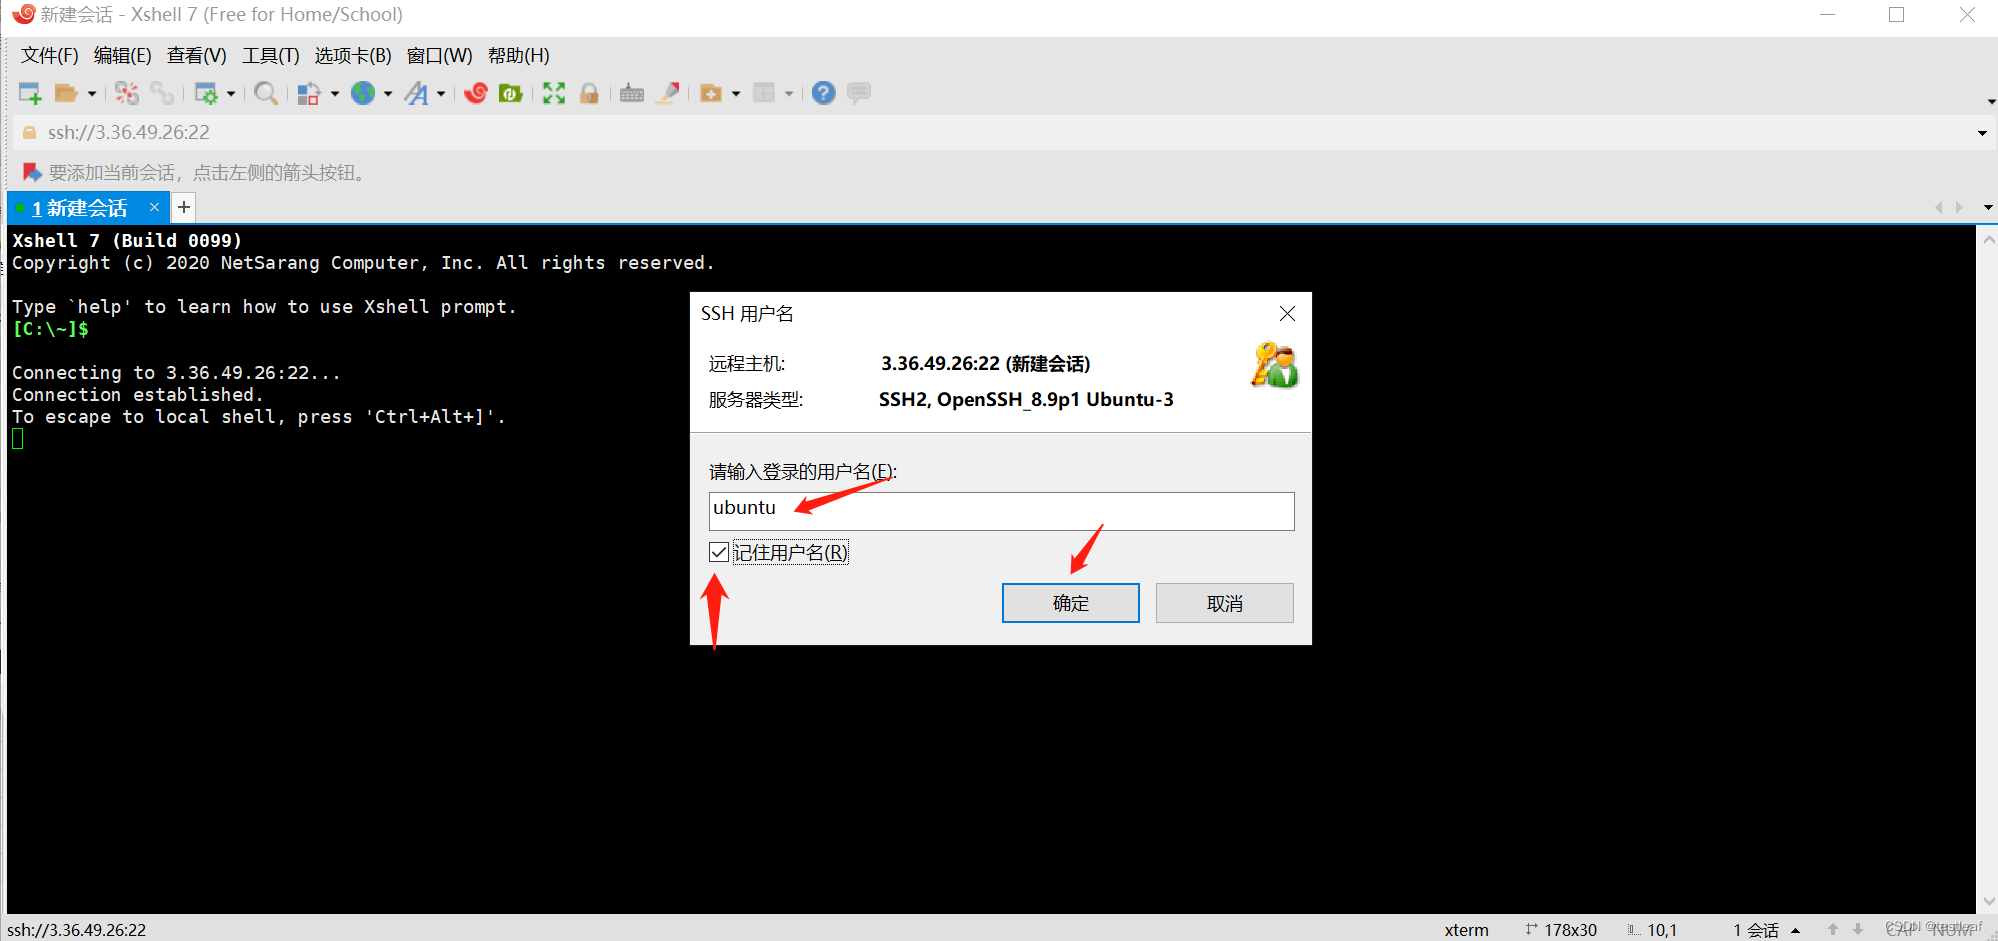Expand the folder-plus dropdown arrow
The width and height of the screenshot is (1998, 941).
pyautogui.click(x=736, y=94)
